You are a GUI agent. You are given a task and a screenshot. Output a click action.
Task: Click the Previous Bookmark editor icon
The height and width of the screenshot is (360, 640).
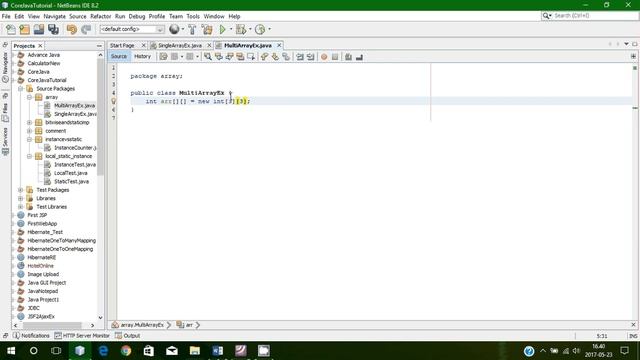[264, 57]
